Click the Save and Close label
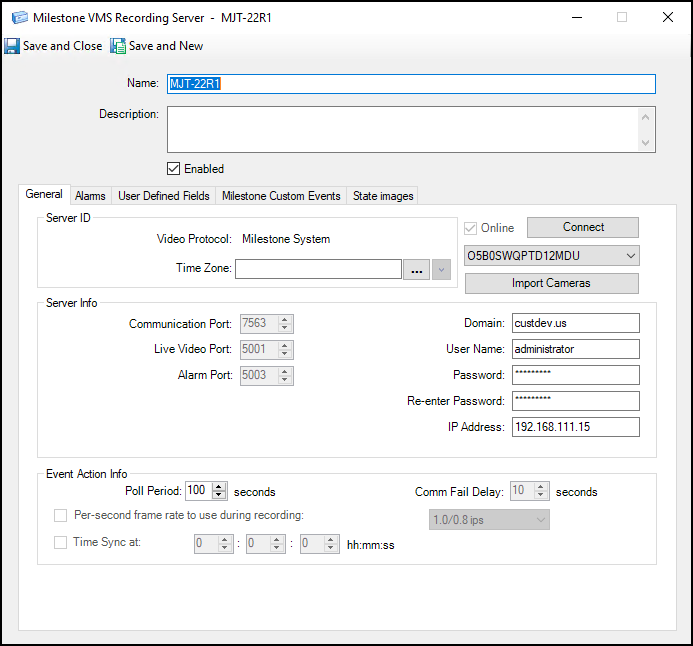 tap(62, 46)
